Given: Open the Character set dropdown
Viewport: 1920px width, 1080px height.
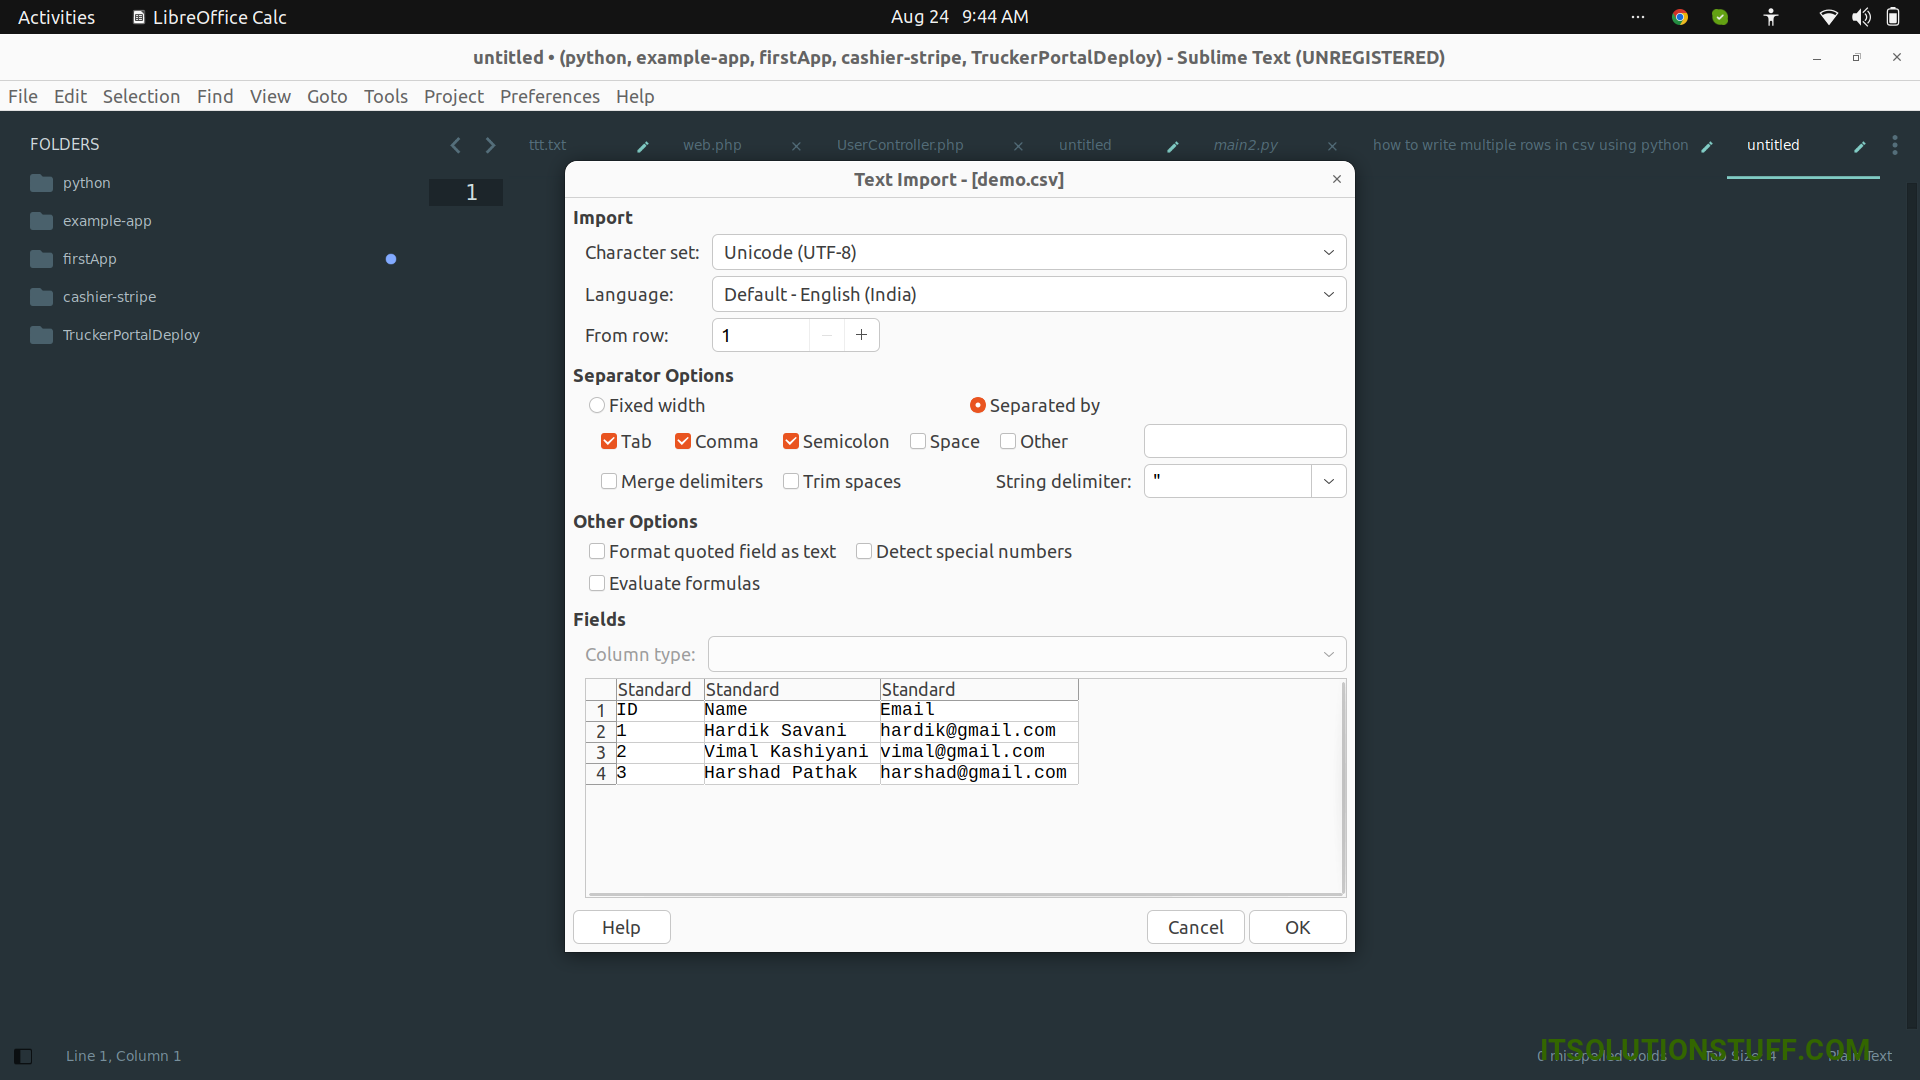Looking at the screenshot, I should [1029, 252].
